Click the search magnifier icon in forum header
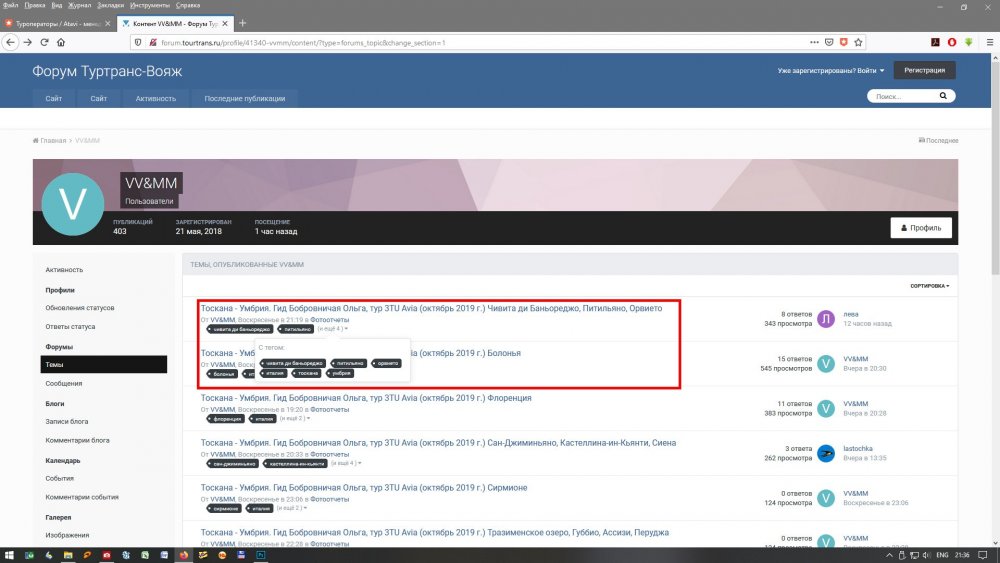 point(945,97)
